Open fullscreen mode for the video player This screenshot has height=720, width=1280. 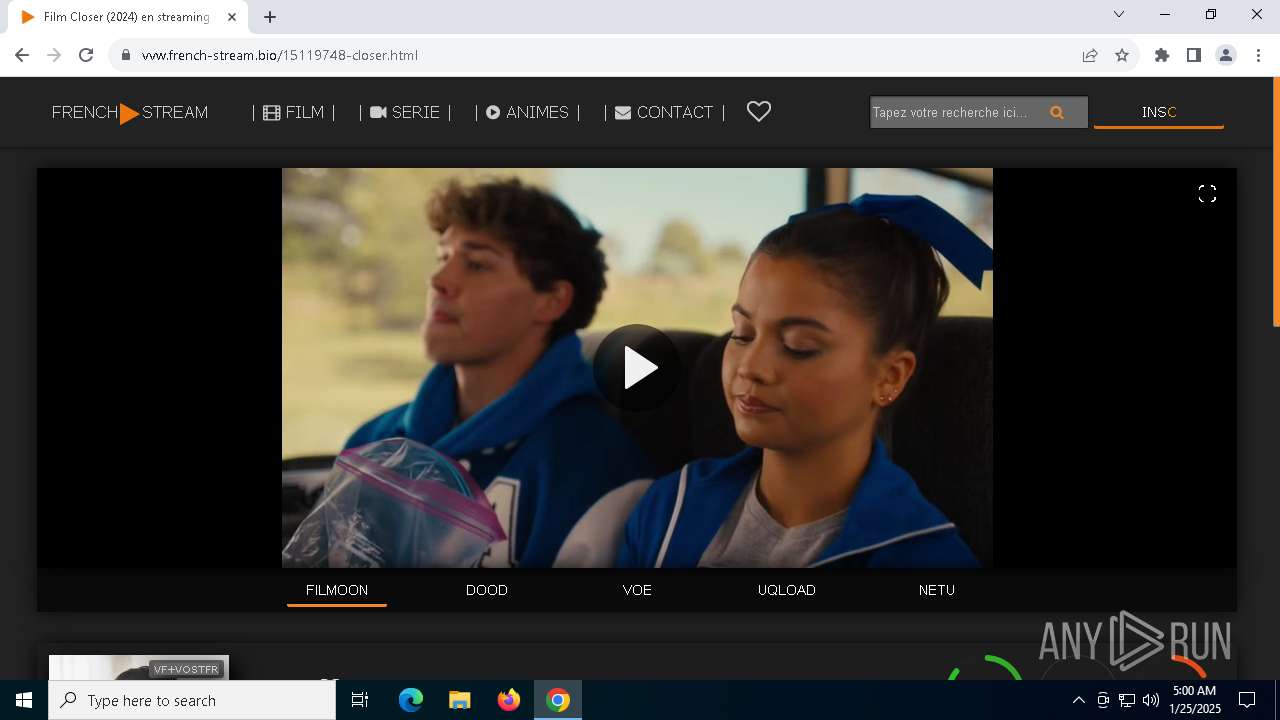pos(1207,194)
